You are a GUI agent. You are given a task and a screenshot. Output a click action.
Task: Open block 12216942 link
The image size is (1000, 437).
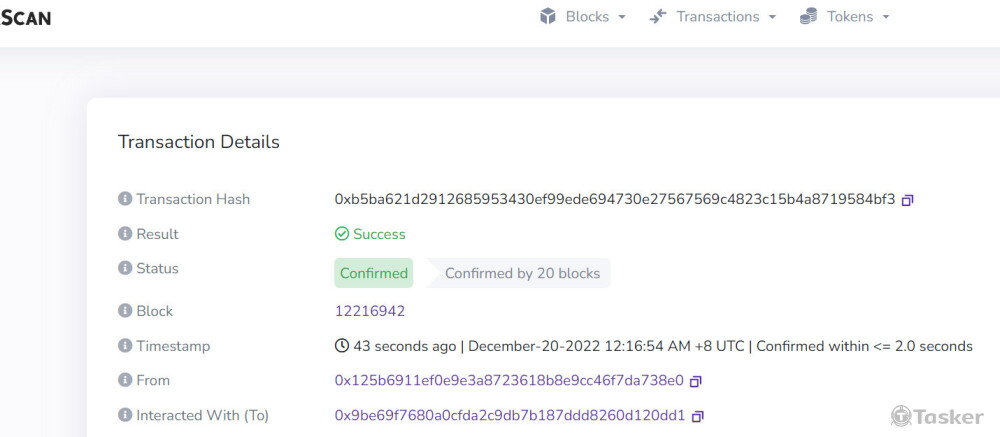point(370,311)
